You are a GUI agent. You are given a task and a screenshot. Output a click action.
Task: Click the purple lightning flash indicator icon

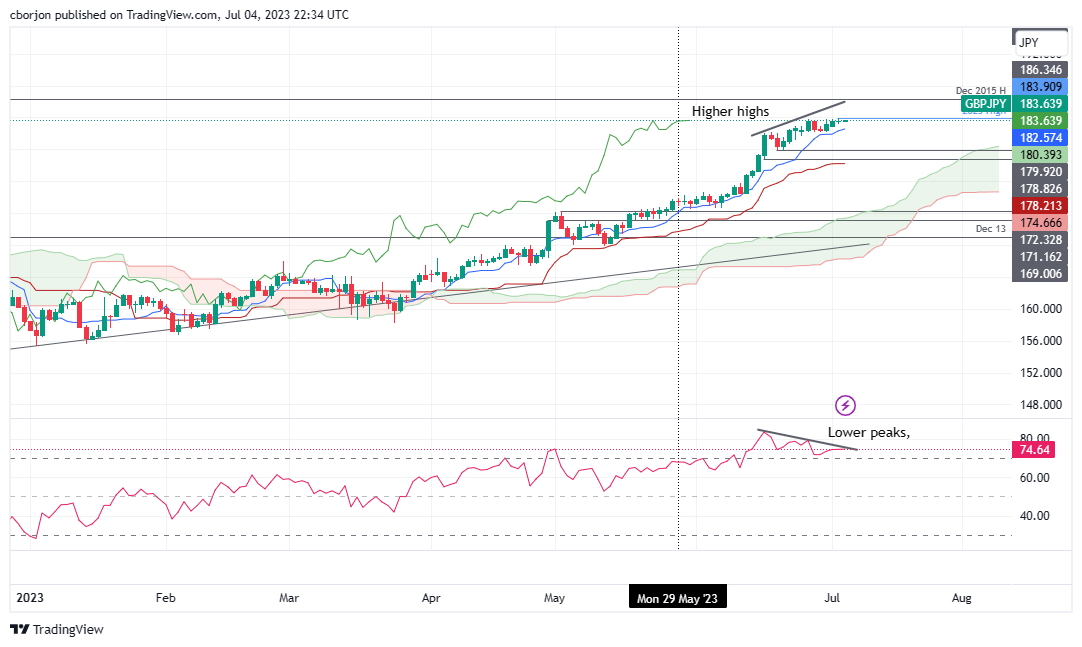coord(845,405)
